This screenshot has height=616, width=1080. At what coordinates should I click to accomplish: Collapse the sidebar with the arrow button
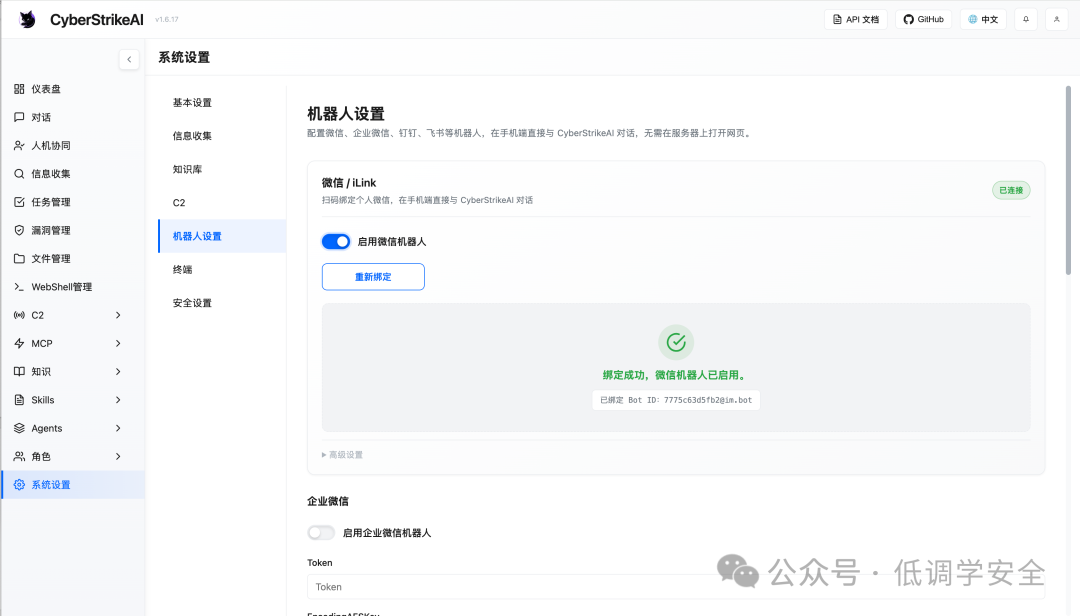pos(129,59)
